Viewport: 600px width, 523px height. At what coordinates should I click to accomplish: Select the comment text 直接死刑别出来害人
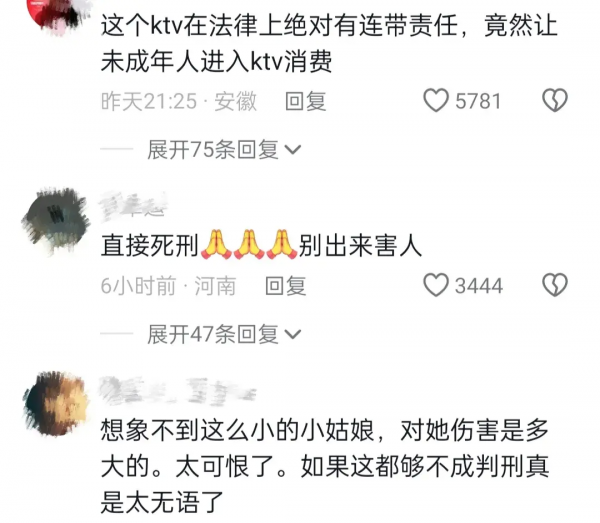pyautogui.click(x=261, y=245)
